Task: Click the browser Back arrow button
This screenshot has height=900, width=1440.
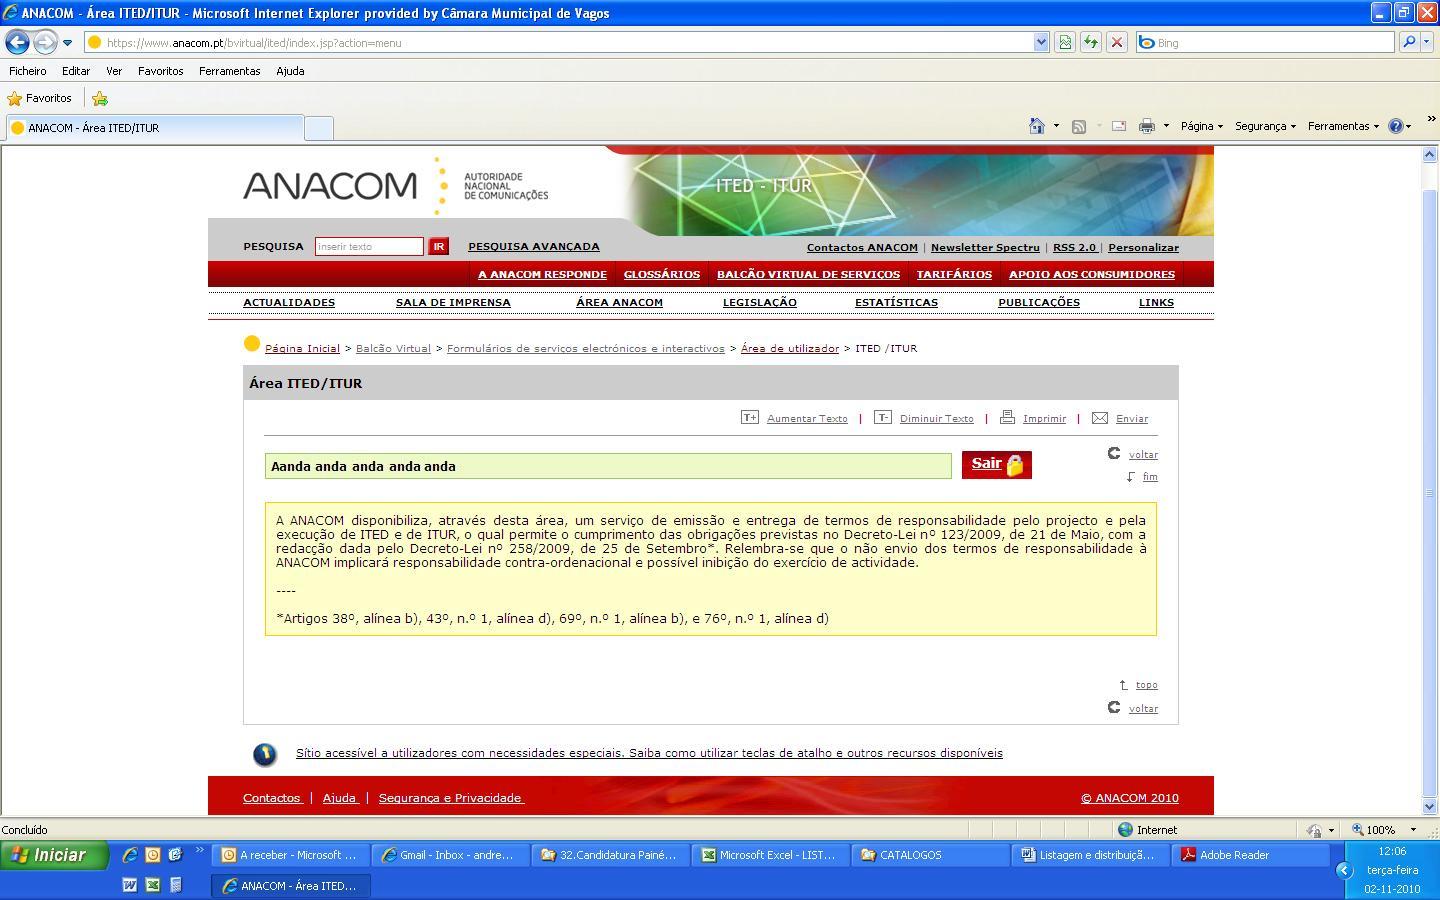Action: click(17, 42)
